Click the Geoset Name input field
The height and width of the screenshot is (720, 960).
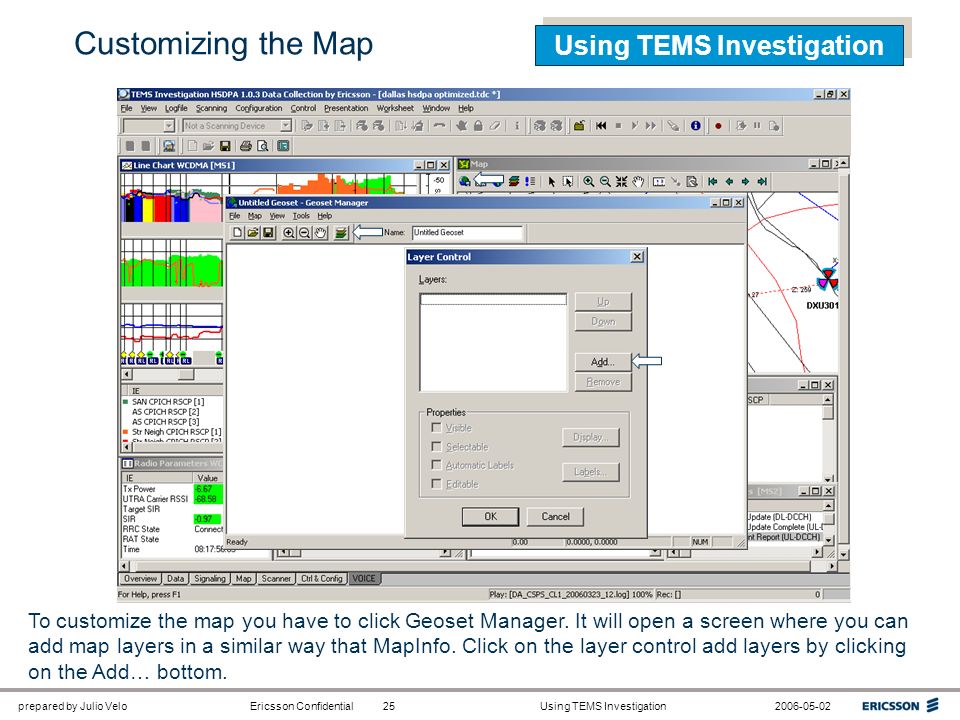[x=467, y=233]
